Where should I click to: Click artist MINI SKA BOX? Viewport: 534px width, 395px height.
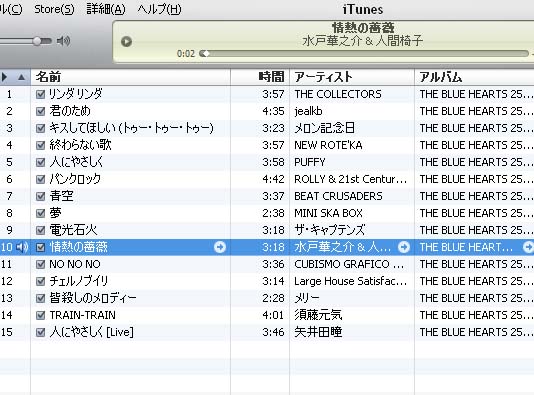pos(328,214)
